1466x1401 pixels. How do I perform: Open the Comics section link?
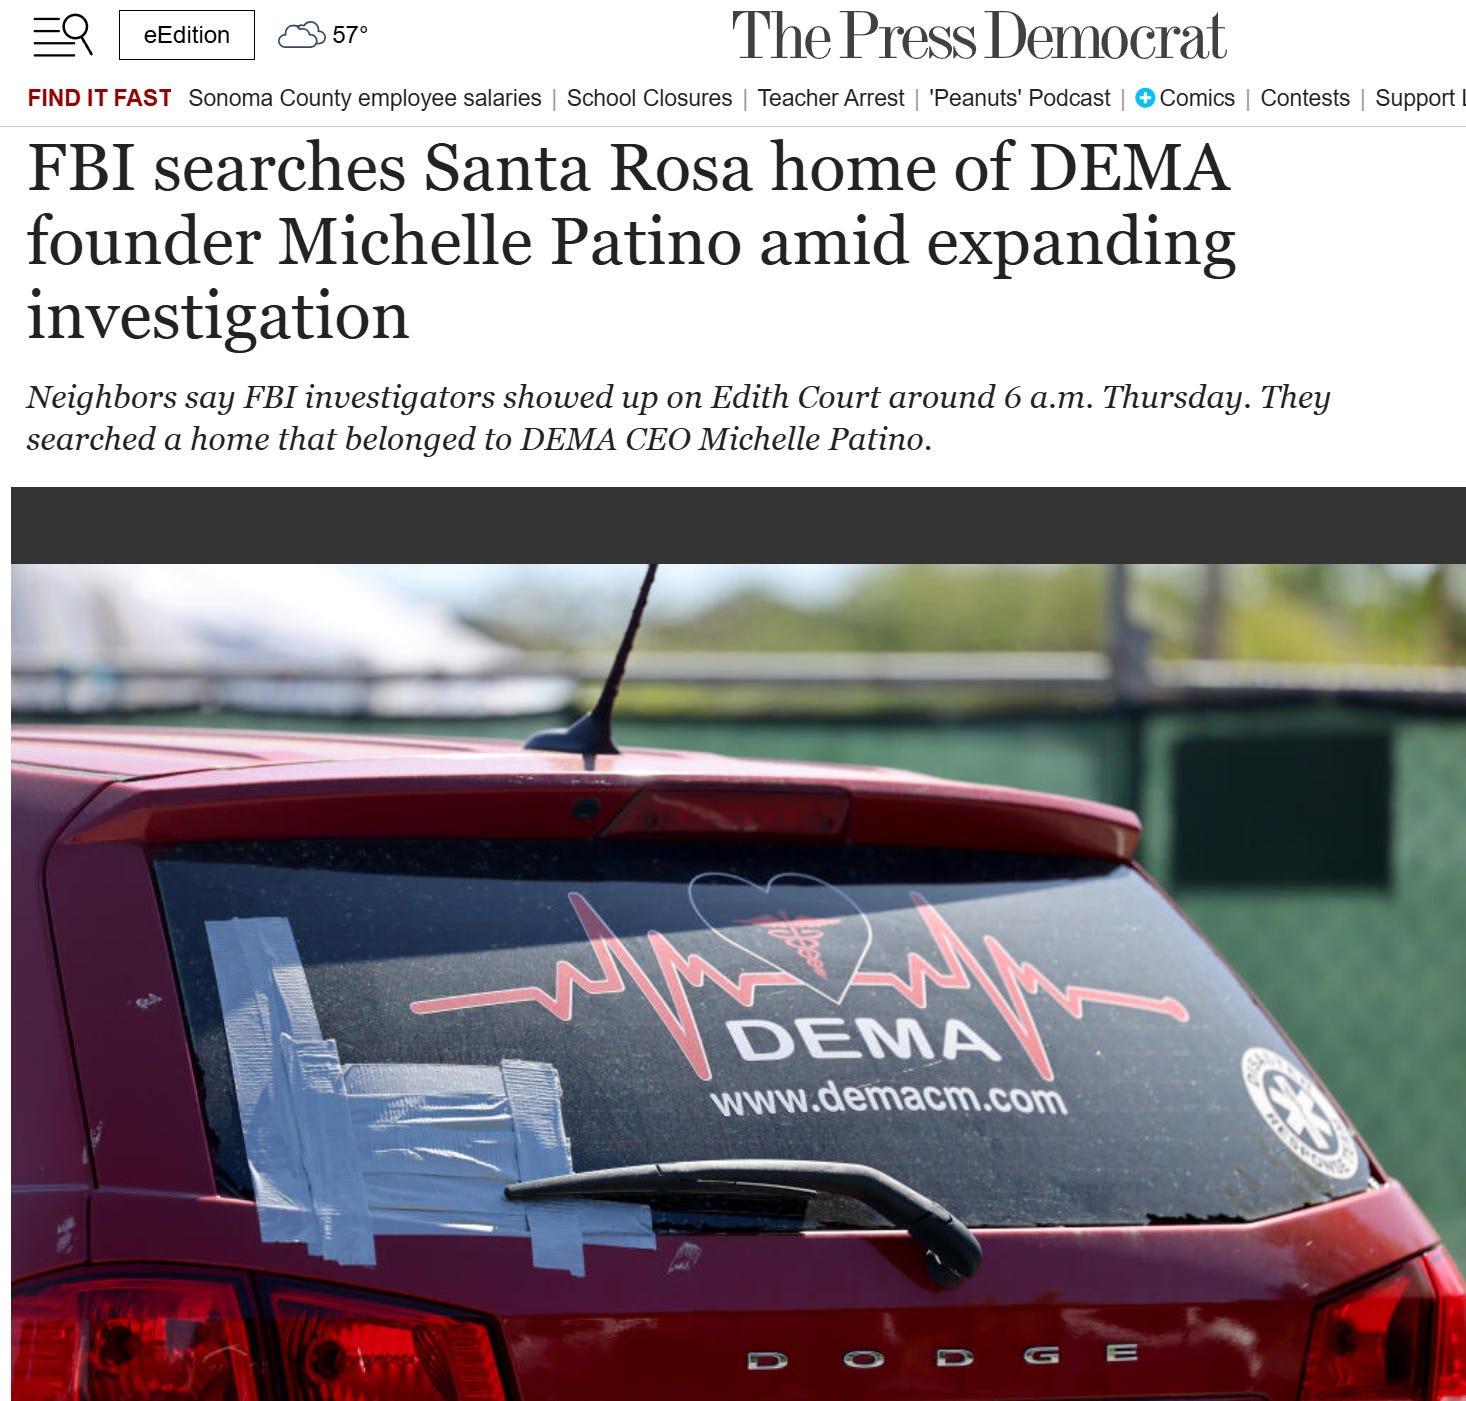[1197, 98]
